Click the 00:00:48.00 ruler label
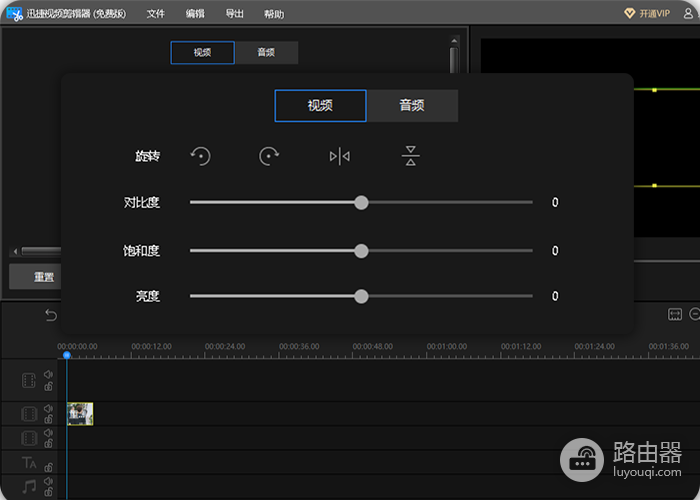700x500 pixels. pyautogui.click(x=373, y=346)
